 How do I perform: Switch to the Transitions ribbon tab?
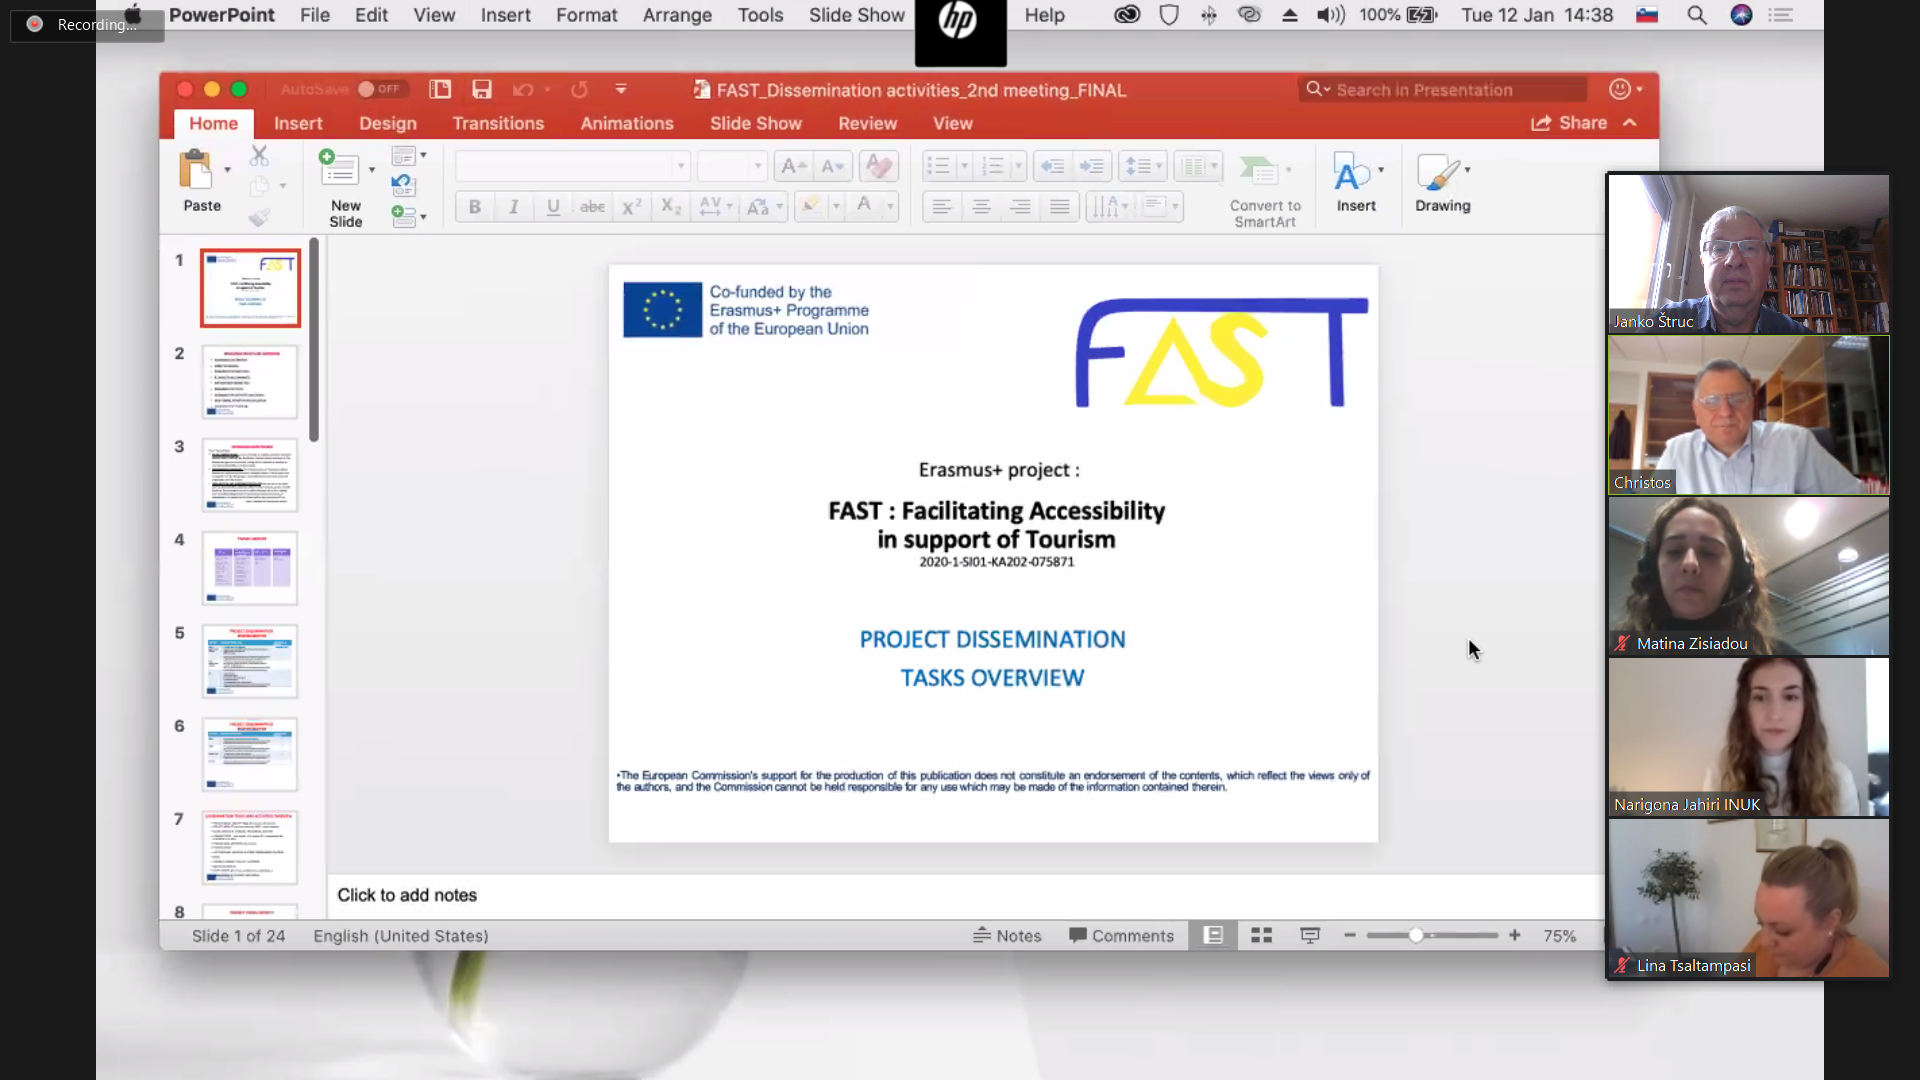pos(498,123)
